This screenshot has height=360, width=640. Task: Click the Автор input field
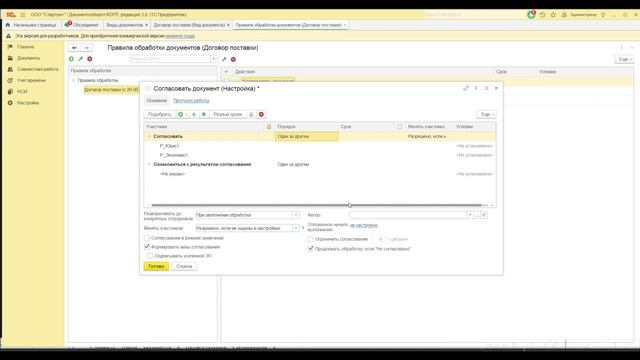click(x=408, y=215)
